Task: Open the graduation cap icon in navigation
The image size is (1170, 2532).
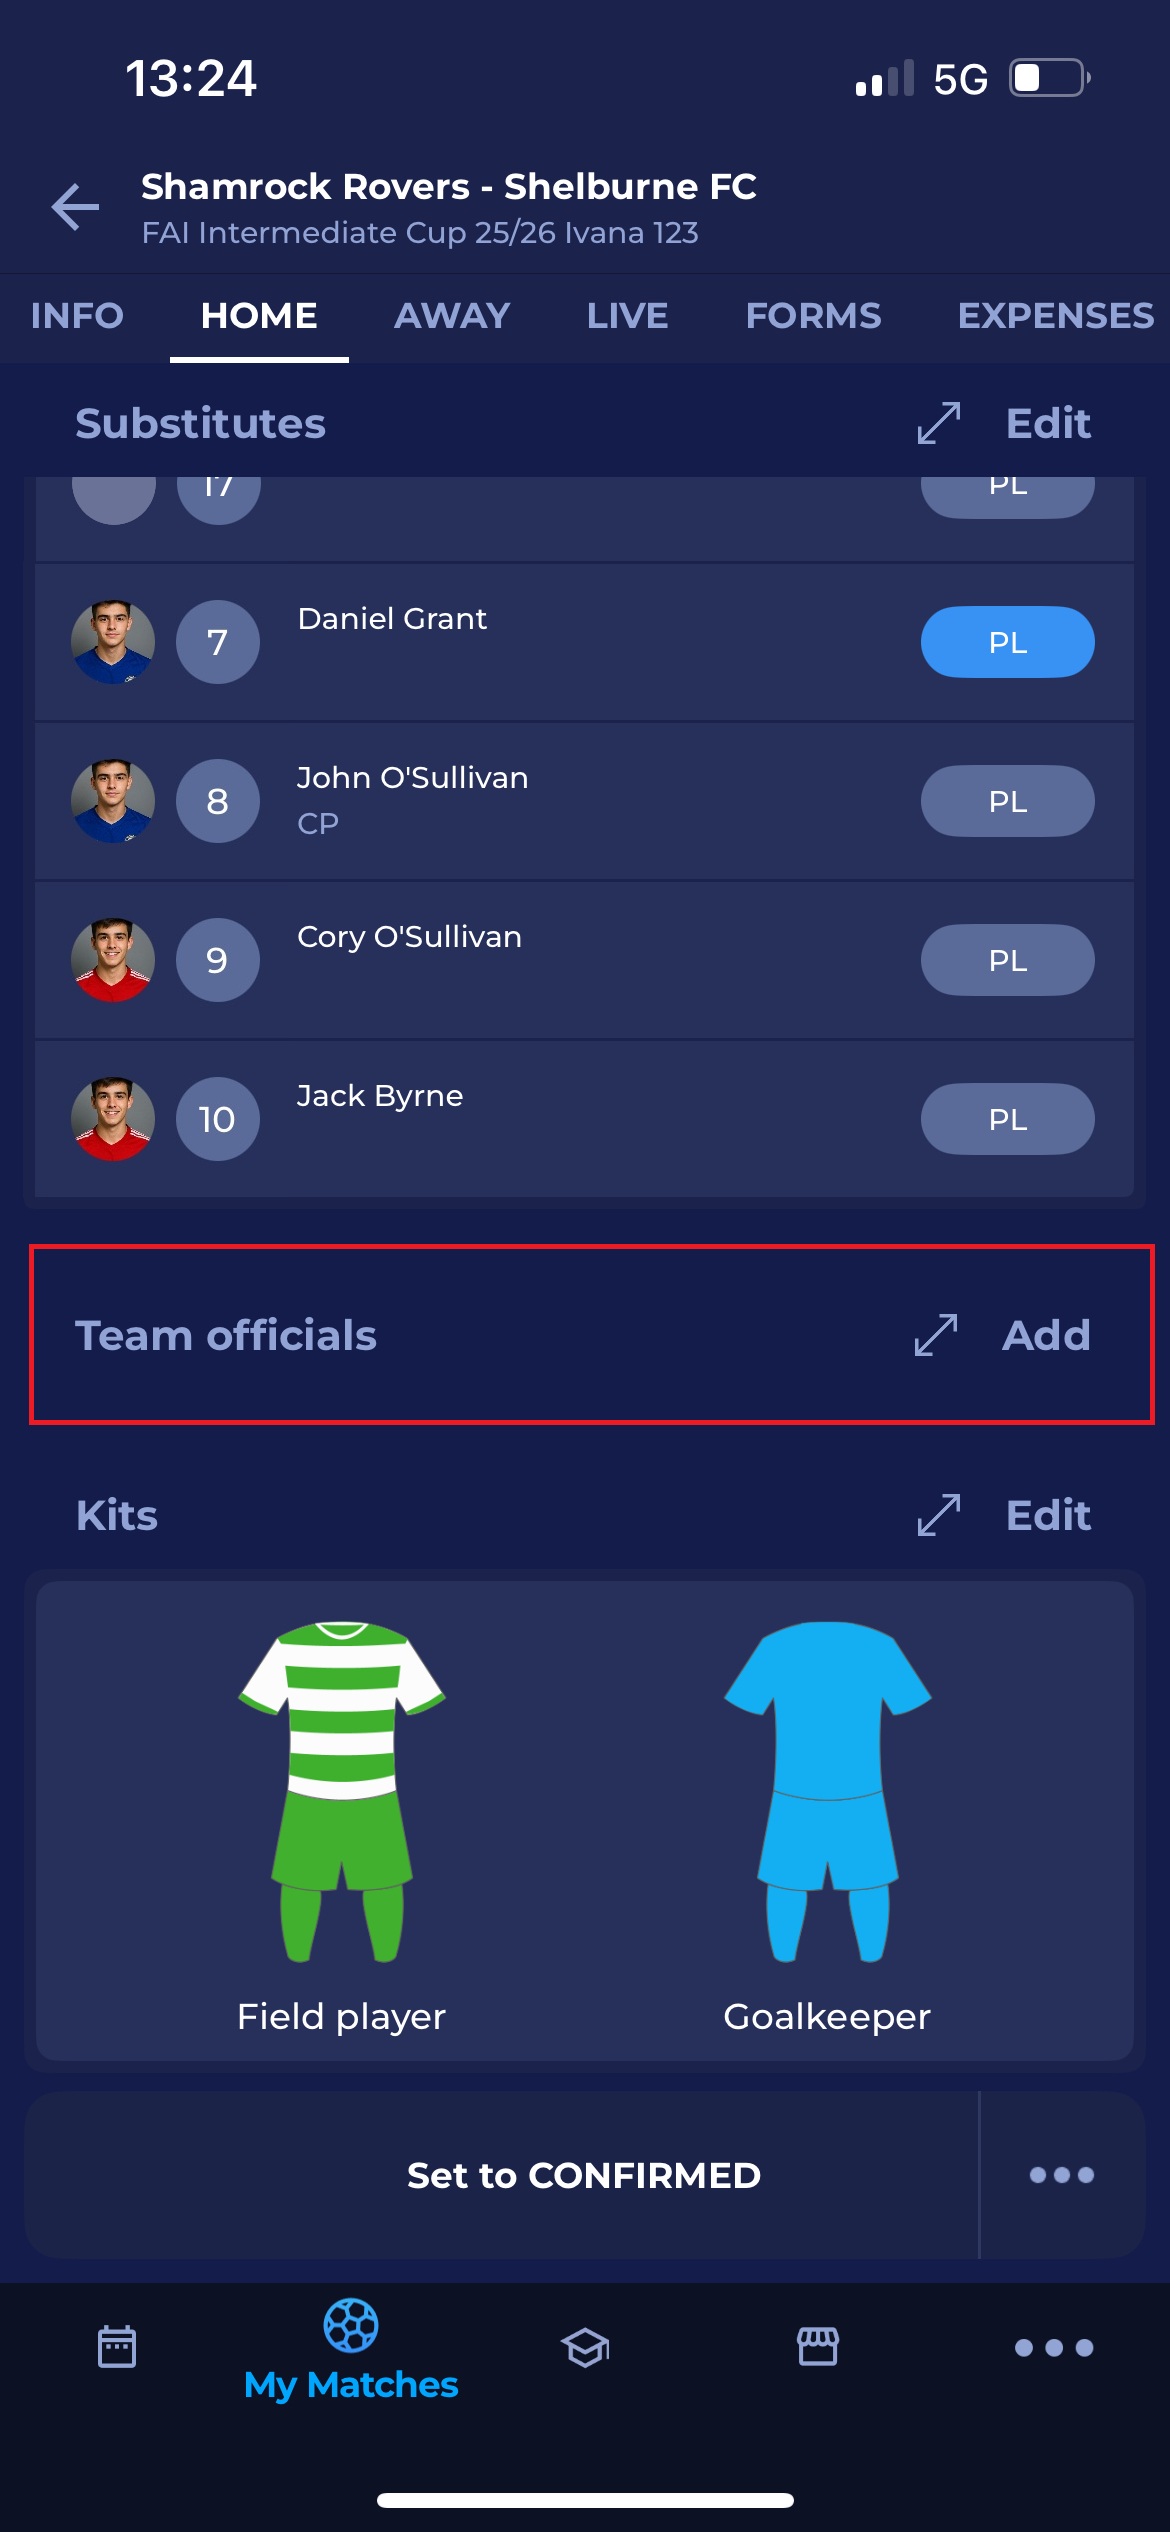Action: [585, 2347]
